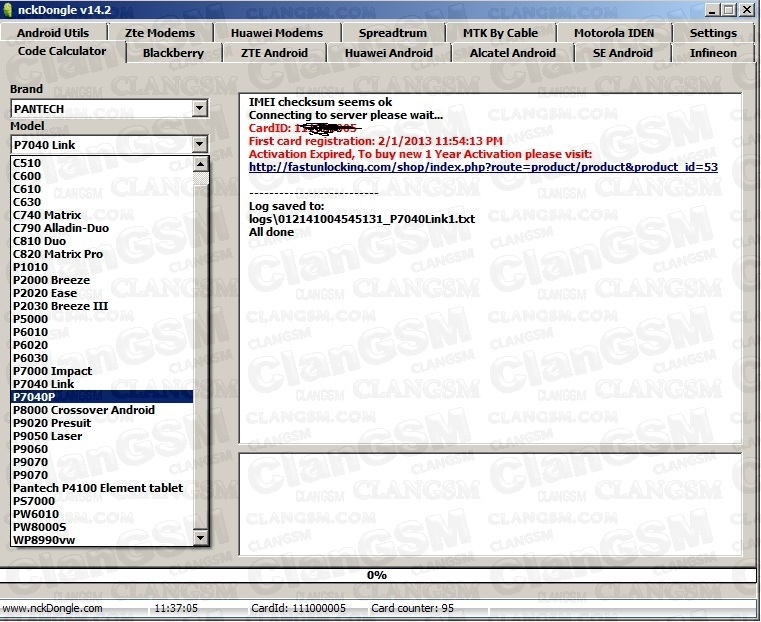Select the Spreadtrum tab
Image resolution: width=761 pixels, height=622 pixels.
(x=393, y=33)
